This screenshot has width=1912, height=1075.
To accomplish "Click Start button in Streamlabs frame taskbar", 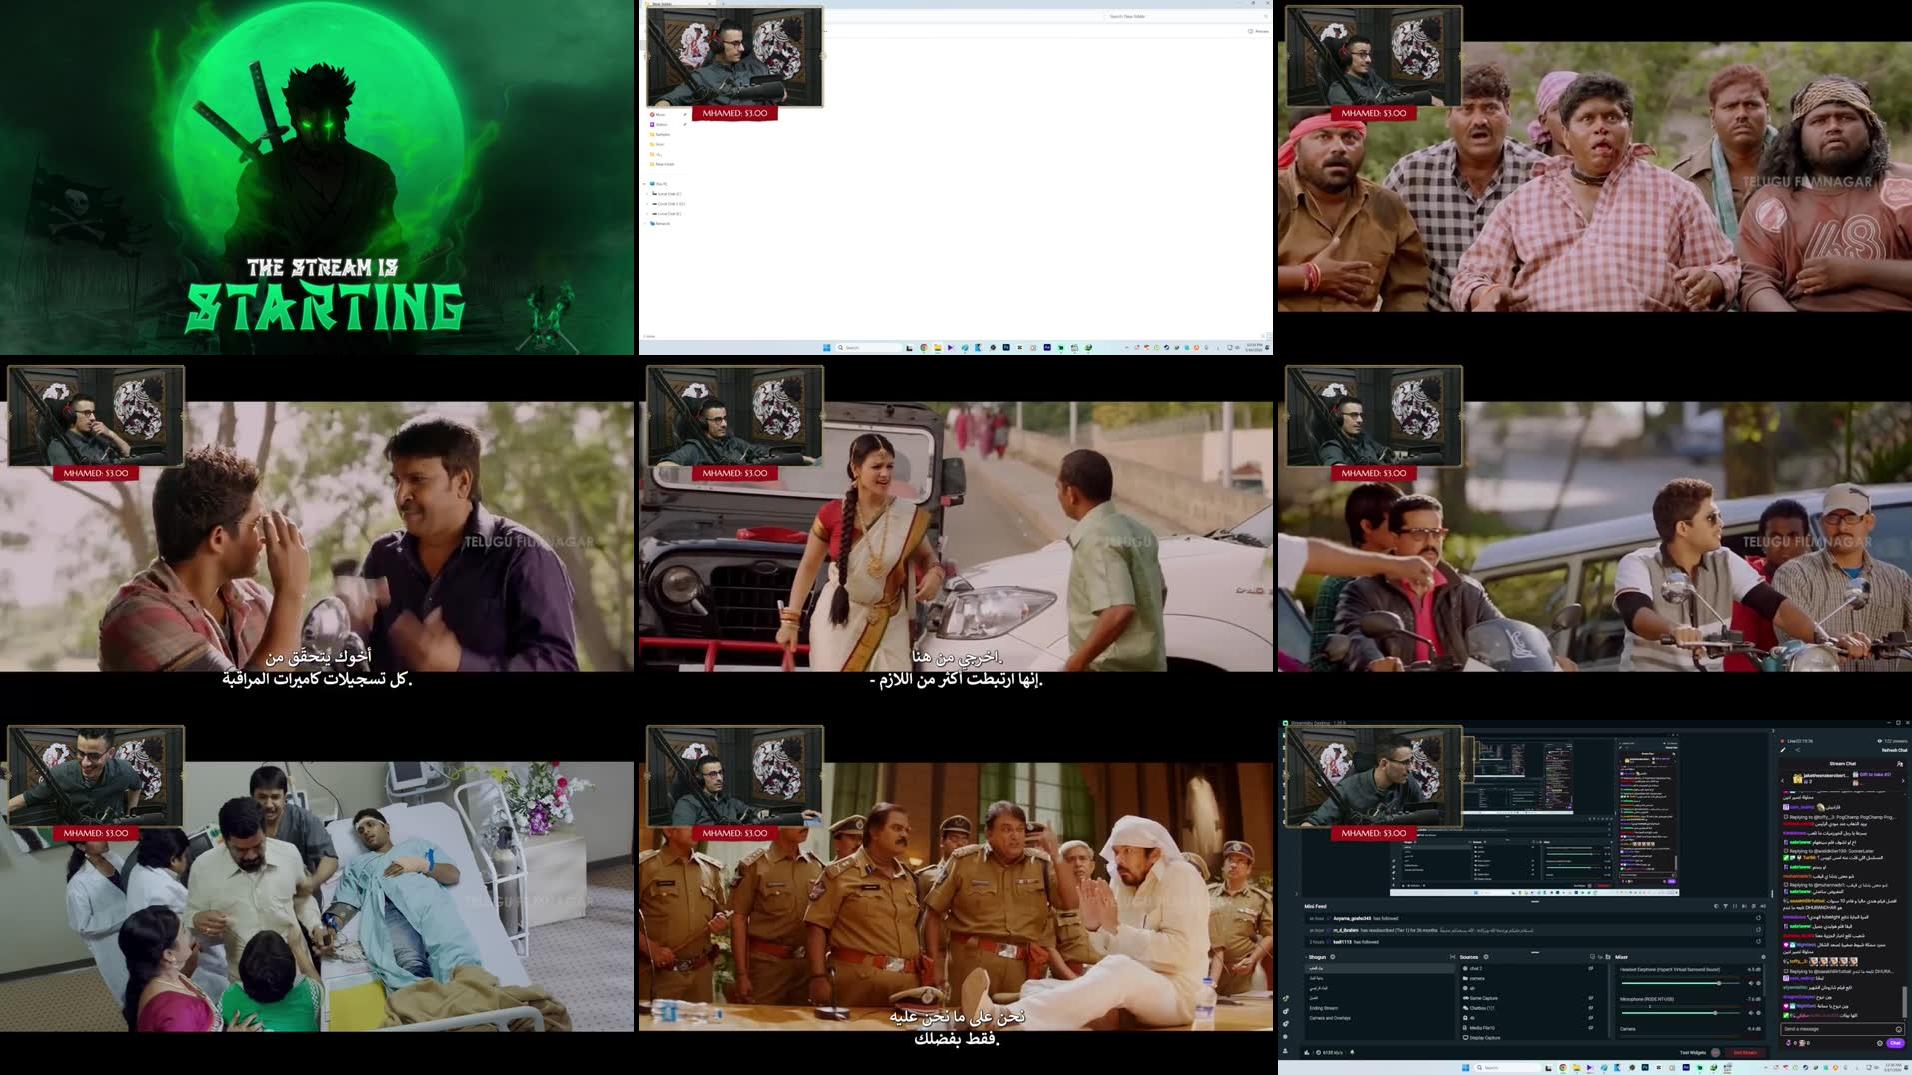I will pyautogui.click(x=1466, y=1068).
